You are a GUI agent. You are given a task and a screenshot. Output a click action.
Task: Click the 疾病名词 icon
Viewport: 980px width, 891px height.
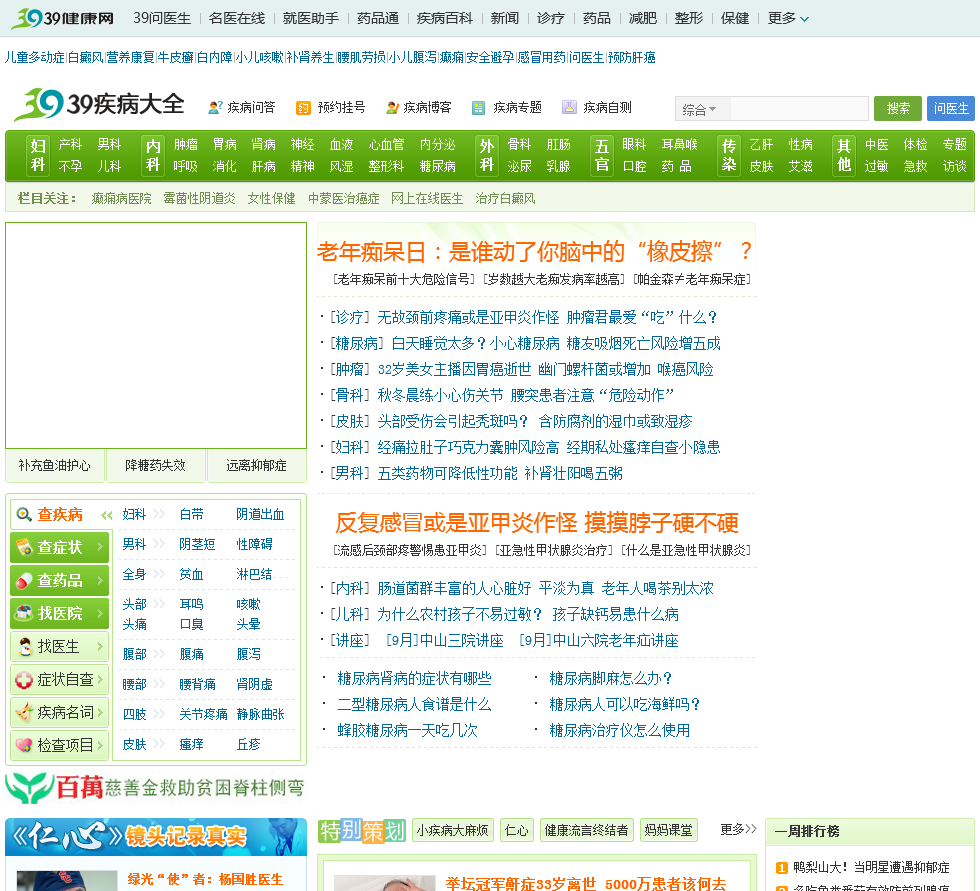[24, 712]
